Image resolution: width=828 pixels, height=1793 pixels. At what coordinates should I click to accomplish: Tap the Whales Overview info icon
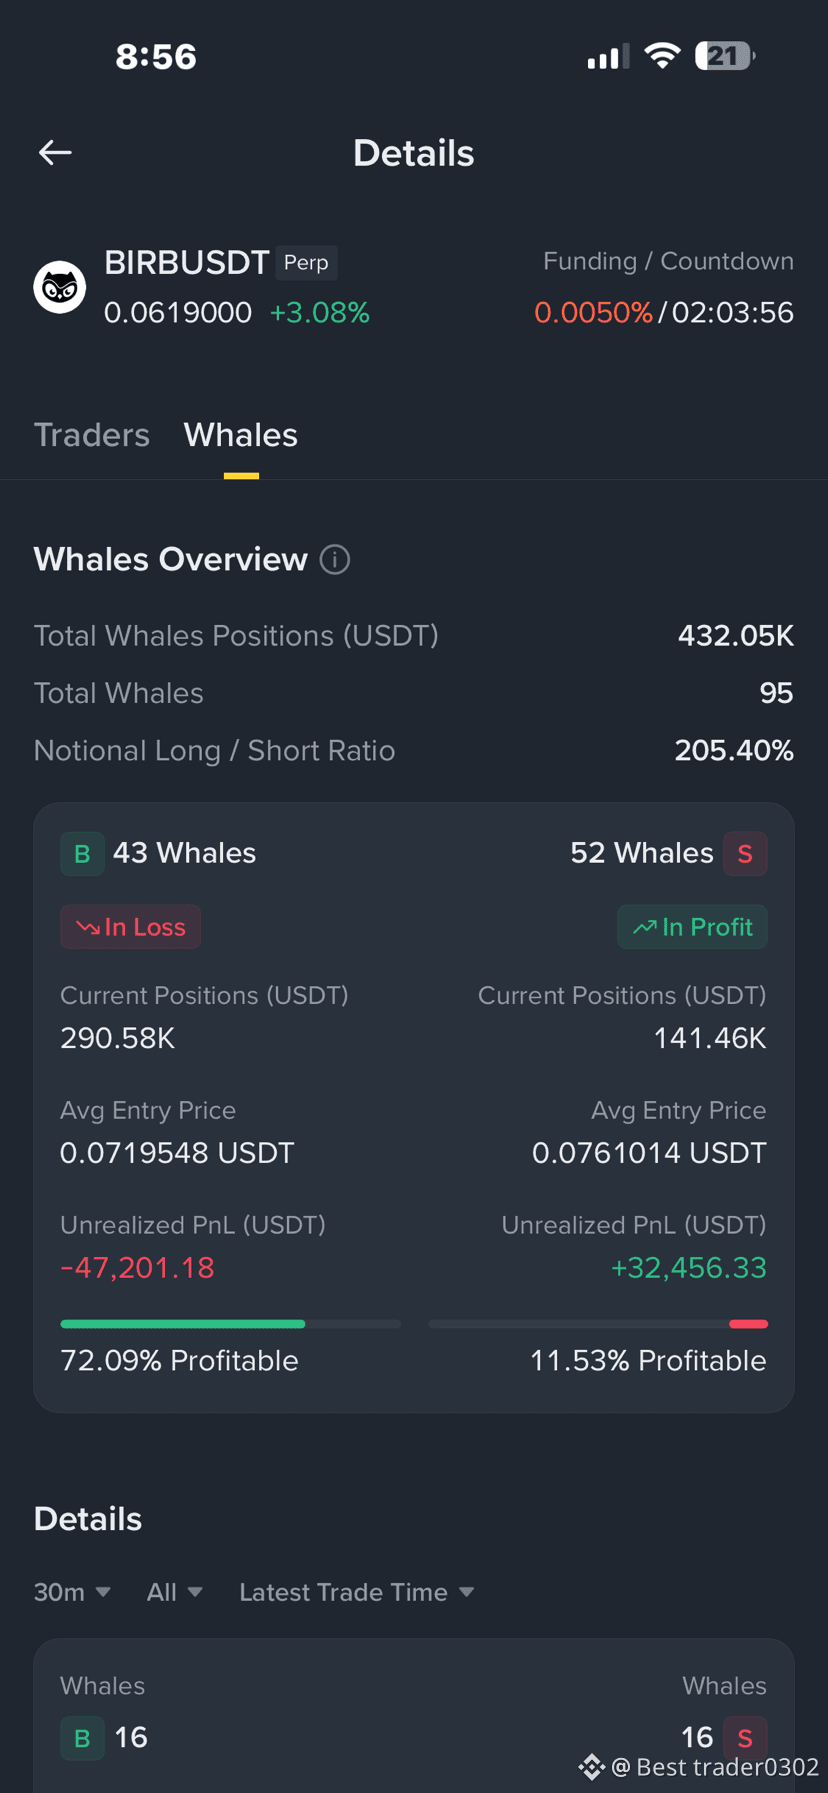point(335,560)
